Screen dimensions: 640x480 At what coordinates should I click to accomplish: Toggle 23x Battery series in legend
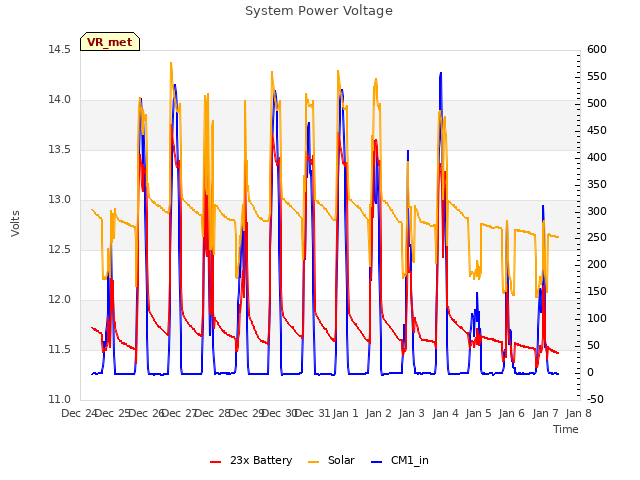pyautogui.click(x=251, y=460)
